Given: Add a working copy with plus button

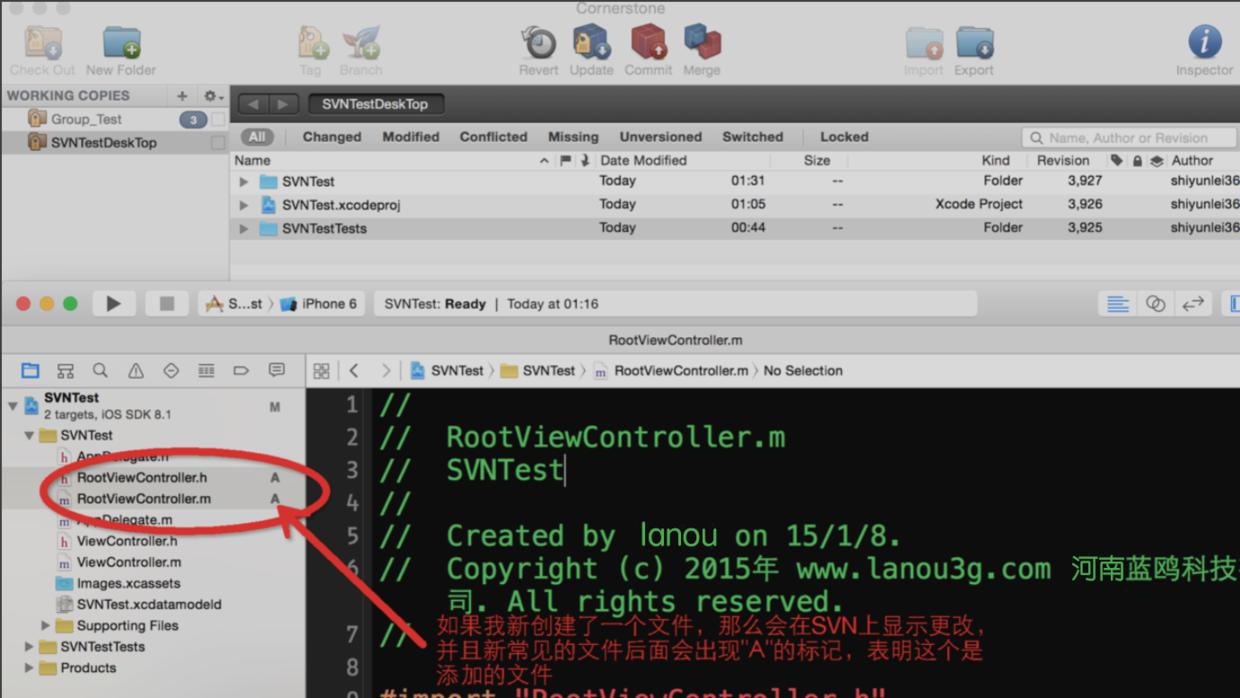Looking at the screenshot, I should point(182,96).
